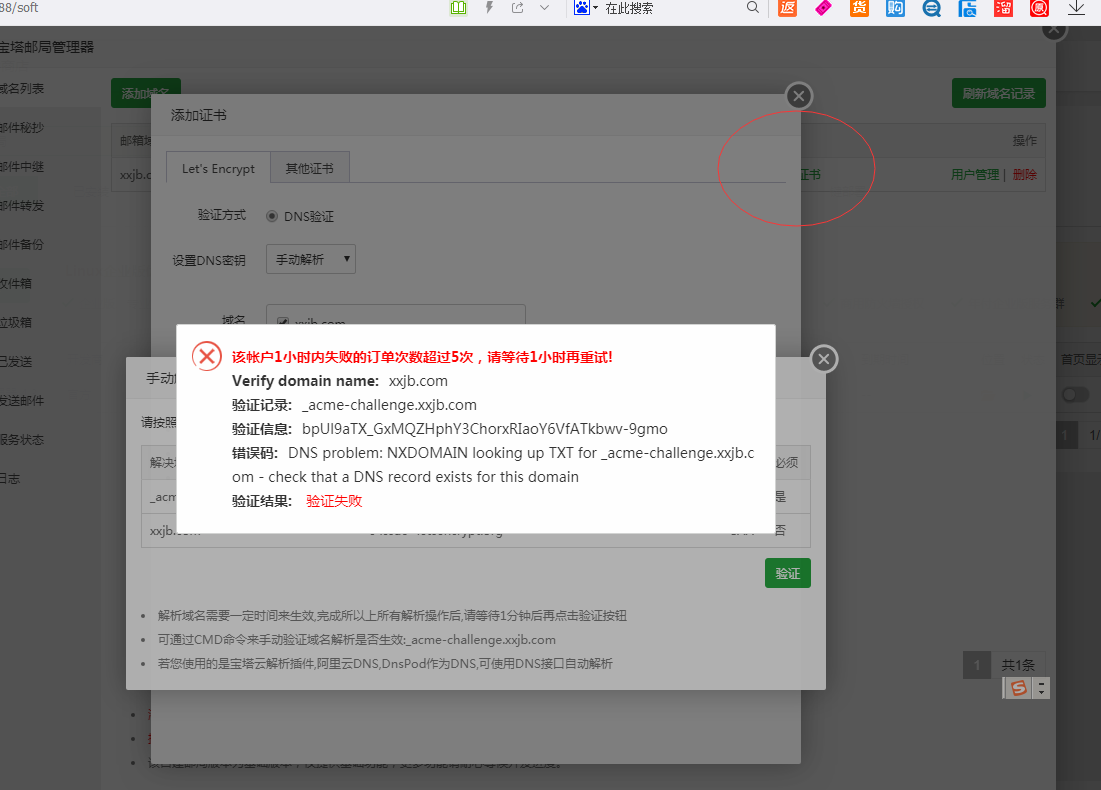The image size is (1101, 790).
Task: Toggle the switch under 首页显示
Action: tap(1075, 395)
